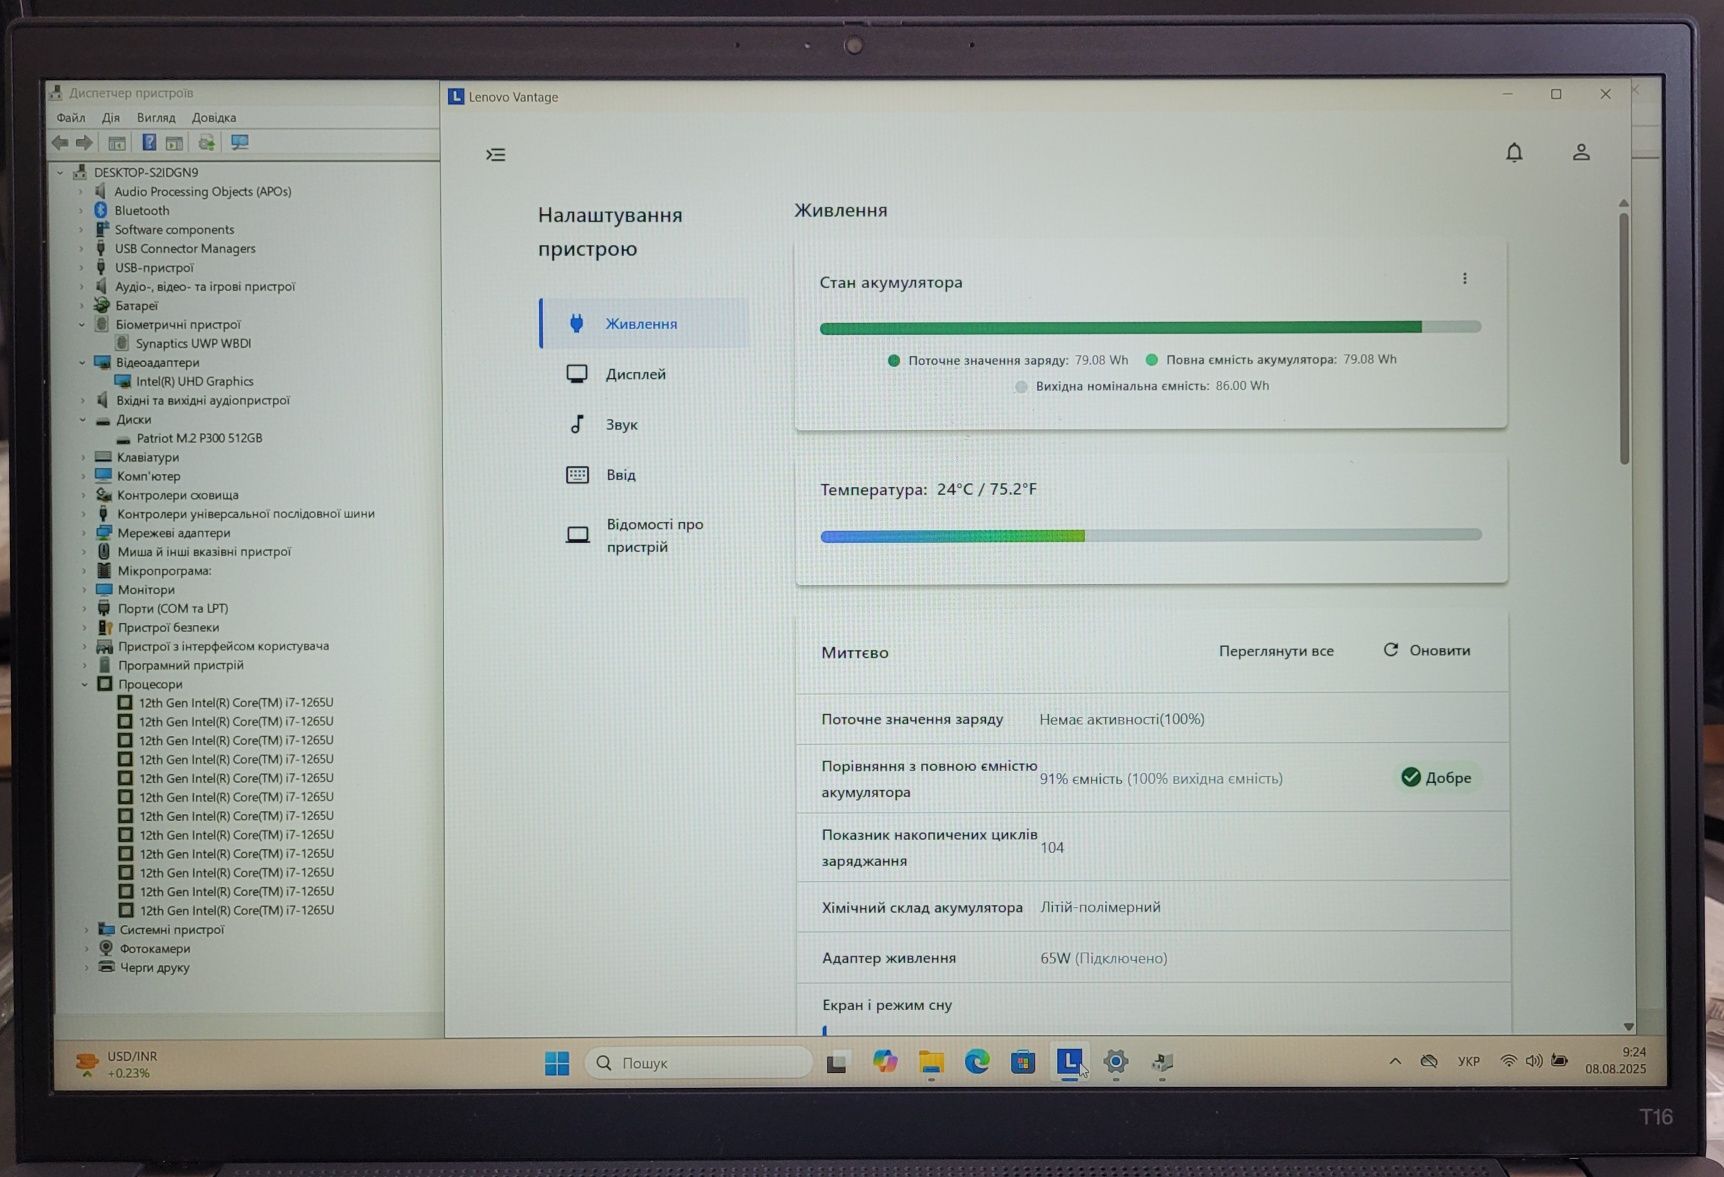The image size is (1724, 1177).
Task: Select Patriot M.2 P300 512GB disk
Action: (x=199, y=438)
